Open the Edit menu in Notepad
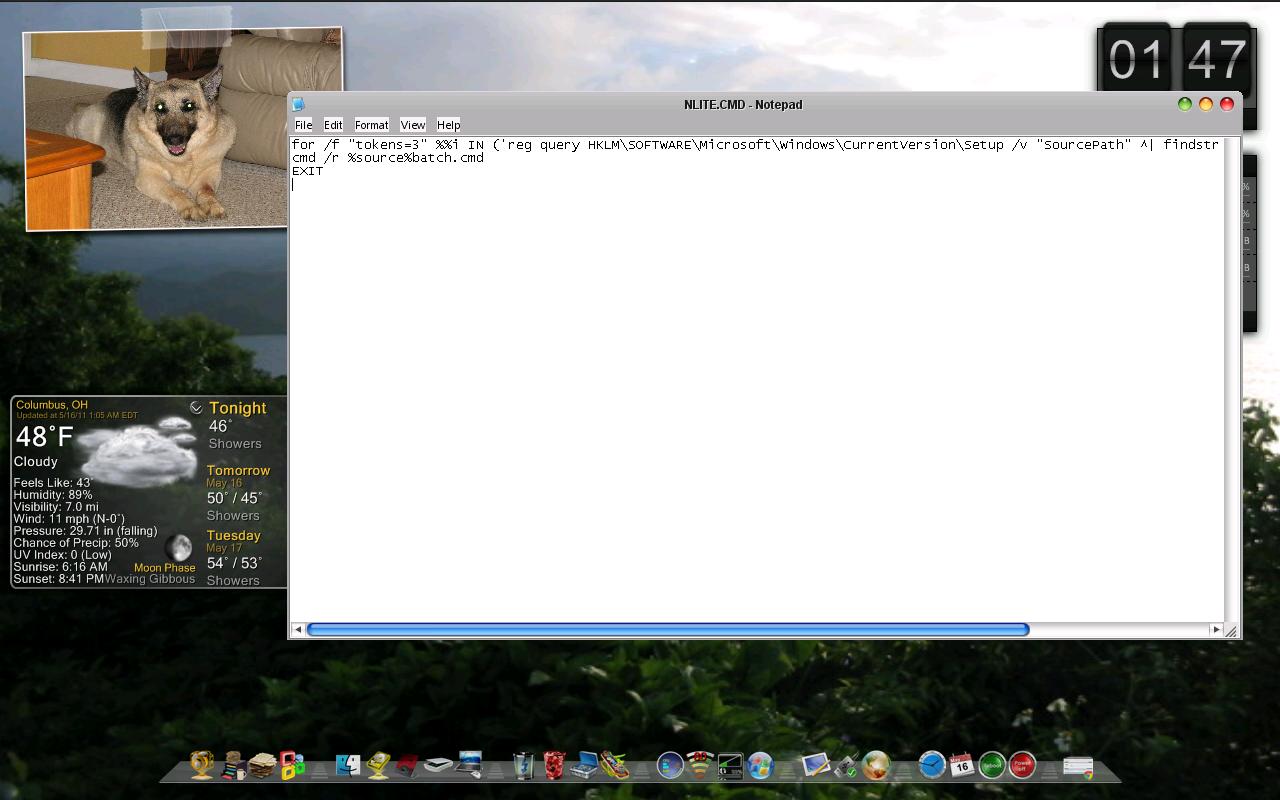 [x=333, y=125]
